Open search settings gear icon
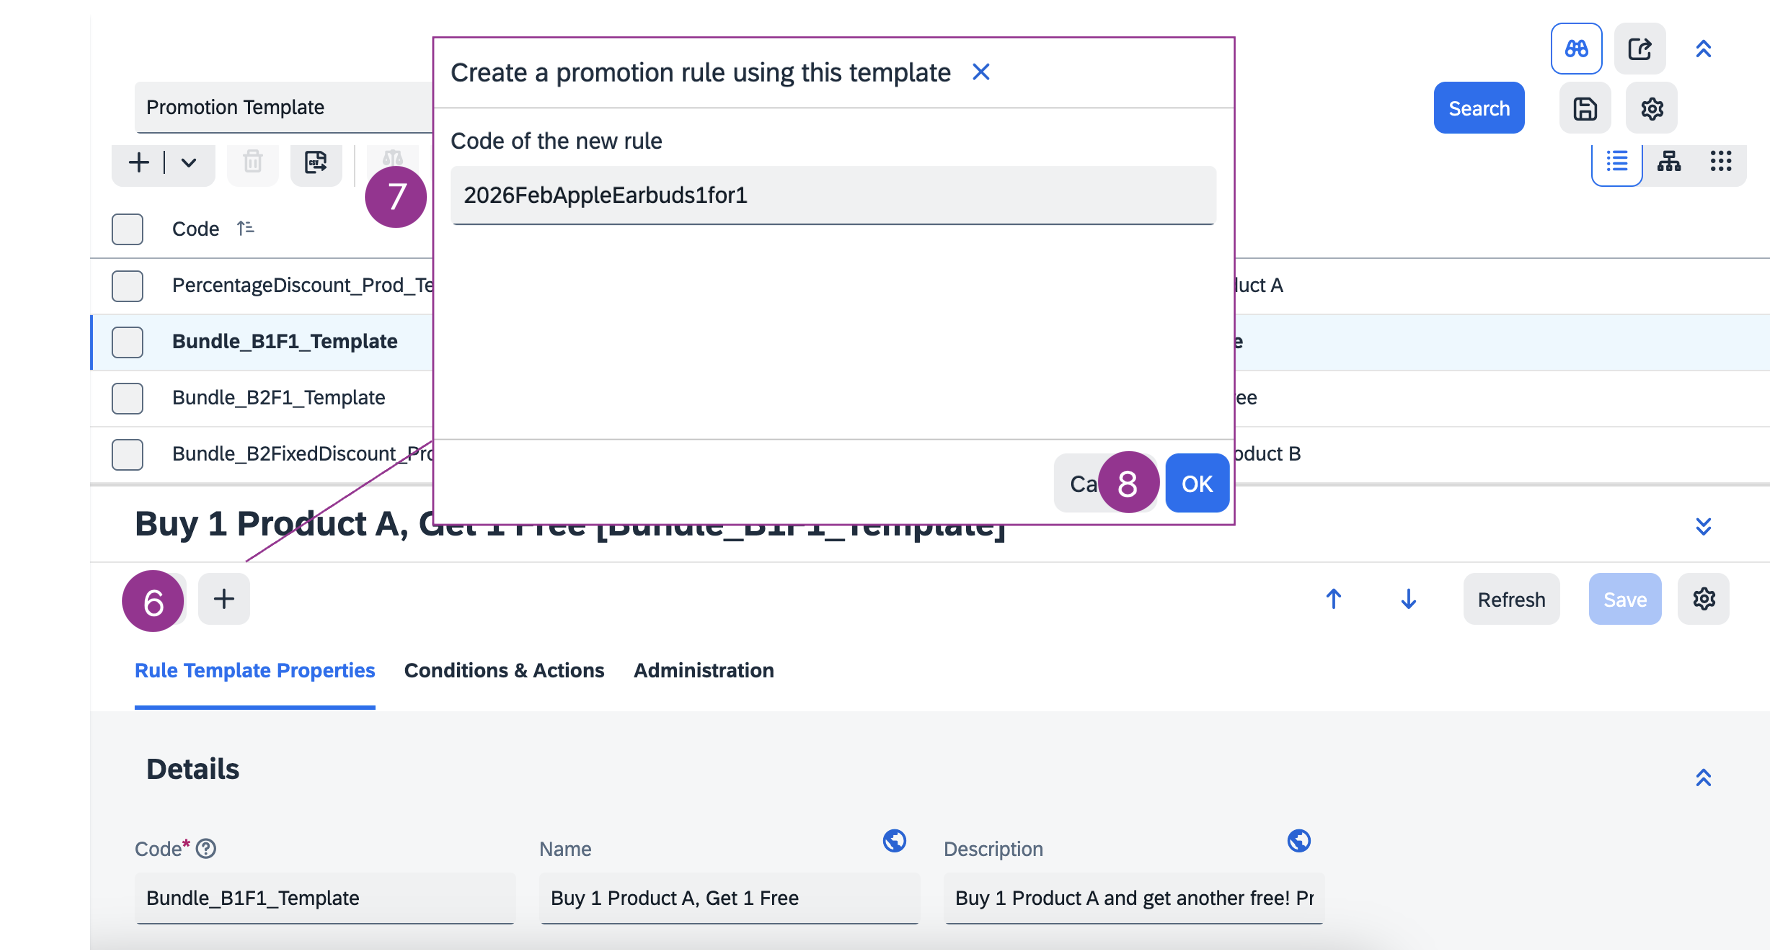Viewport: 1772px width, 950px height. (x=1651, y=109)
